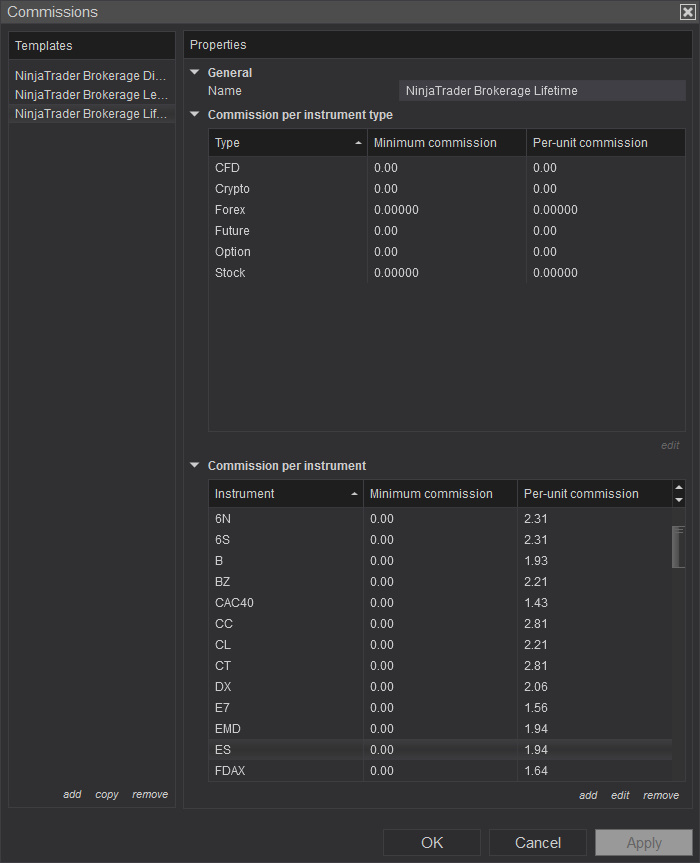Viewport: 700px width, 863px height.
Task: Click Forex minimum commission 0.00000 cell
Action: (396, 210)
